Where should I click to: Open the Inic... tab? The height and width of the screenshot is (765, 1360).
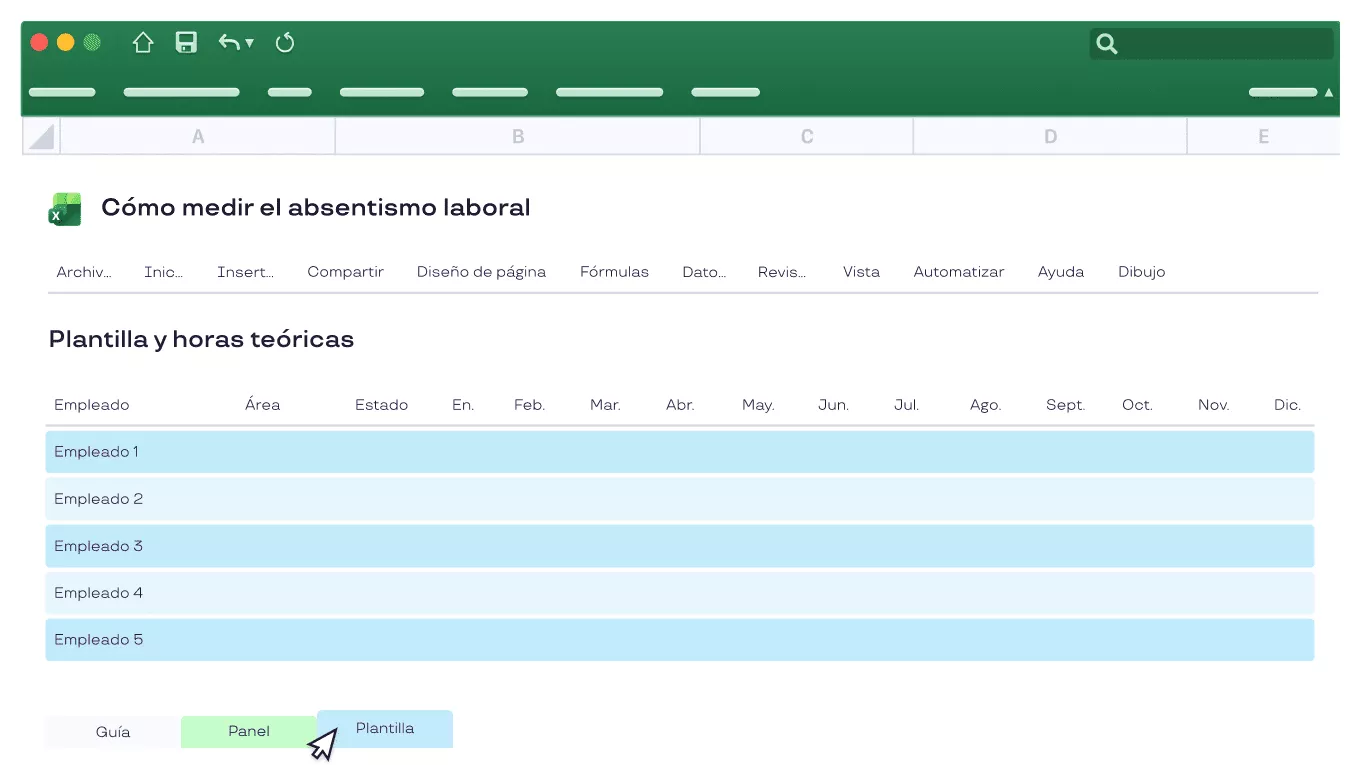point(164,272)
